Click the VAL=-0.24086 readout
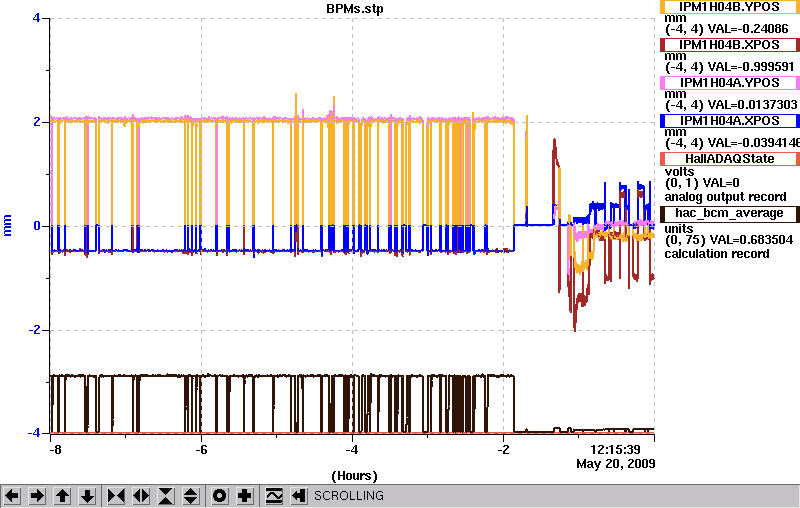Image resolution: width=800 pixels, height=508 pixels. (x=748, y=29)
